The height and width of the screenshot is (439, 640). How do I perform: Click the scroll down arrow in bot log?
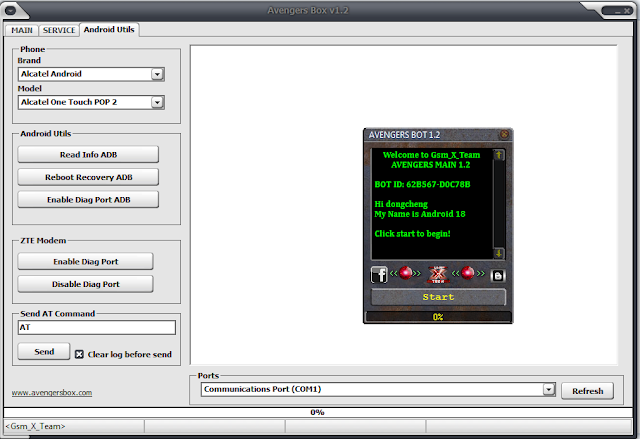(x=498, y=253)
